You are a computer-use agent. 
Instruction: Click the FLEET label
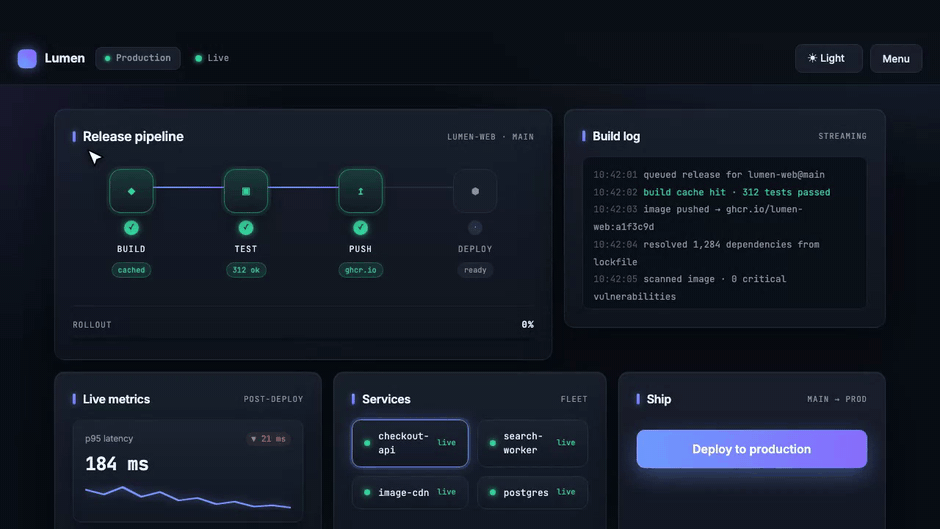click(574, 399)
